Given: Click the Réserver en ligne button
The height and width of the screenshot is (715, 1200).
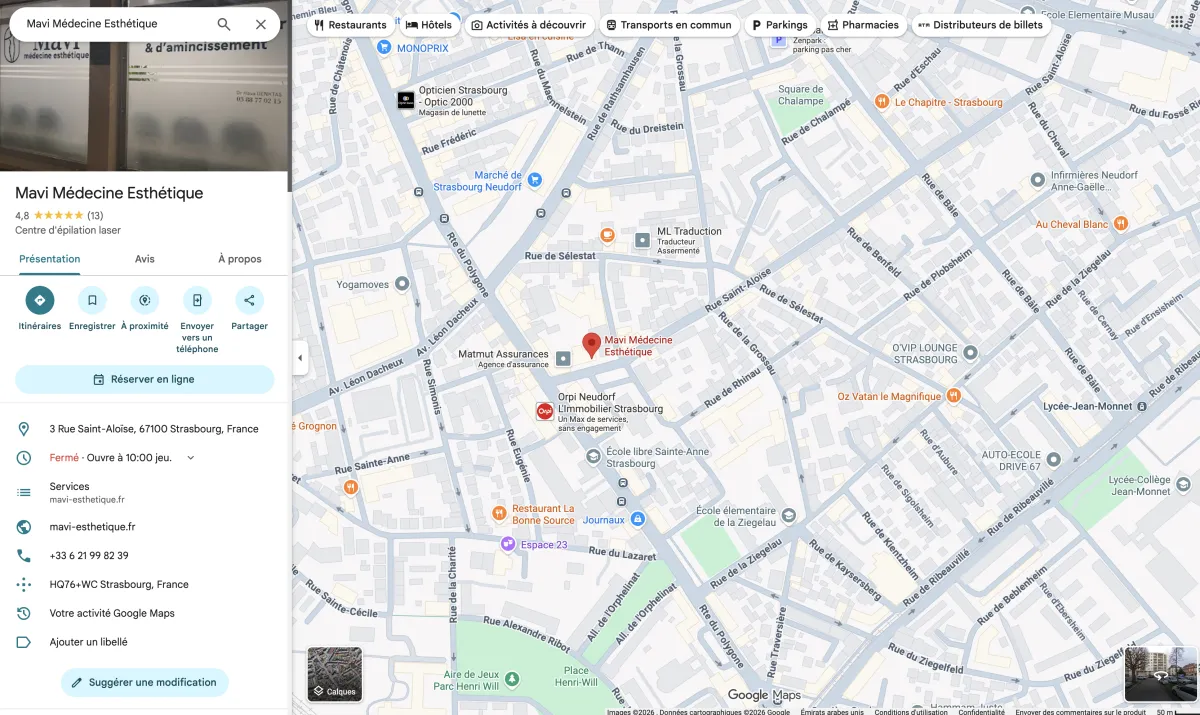Looking at the screenshot, I should coord(144,379).
